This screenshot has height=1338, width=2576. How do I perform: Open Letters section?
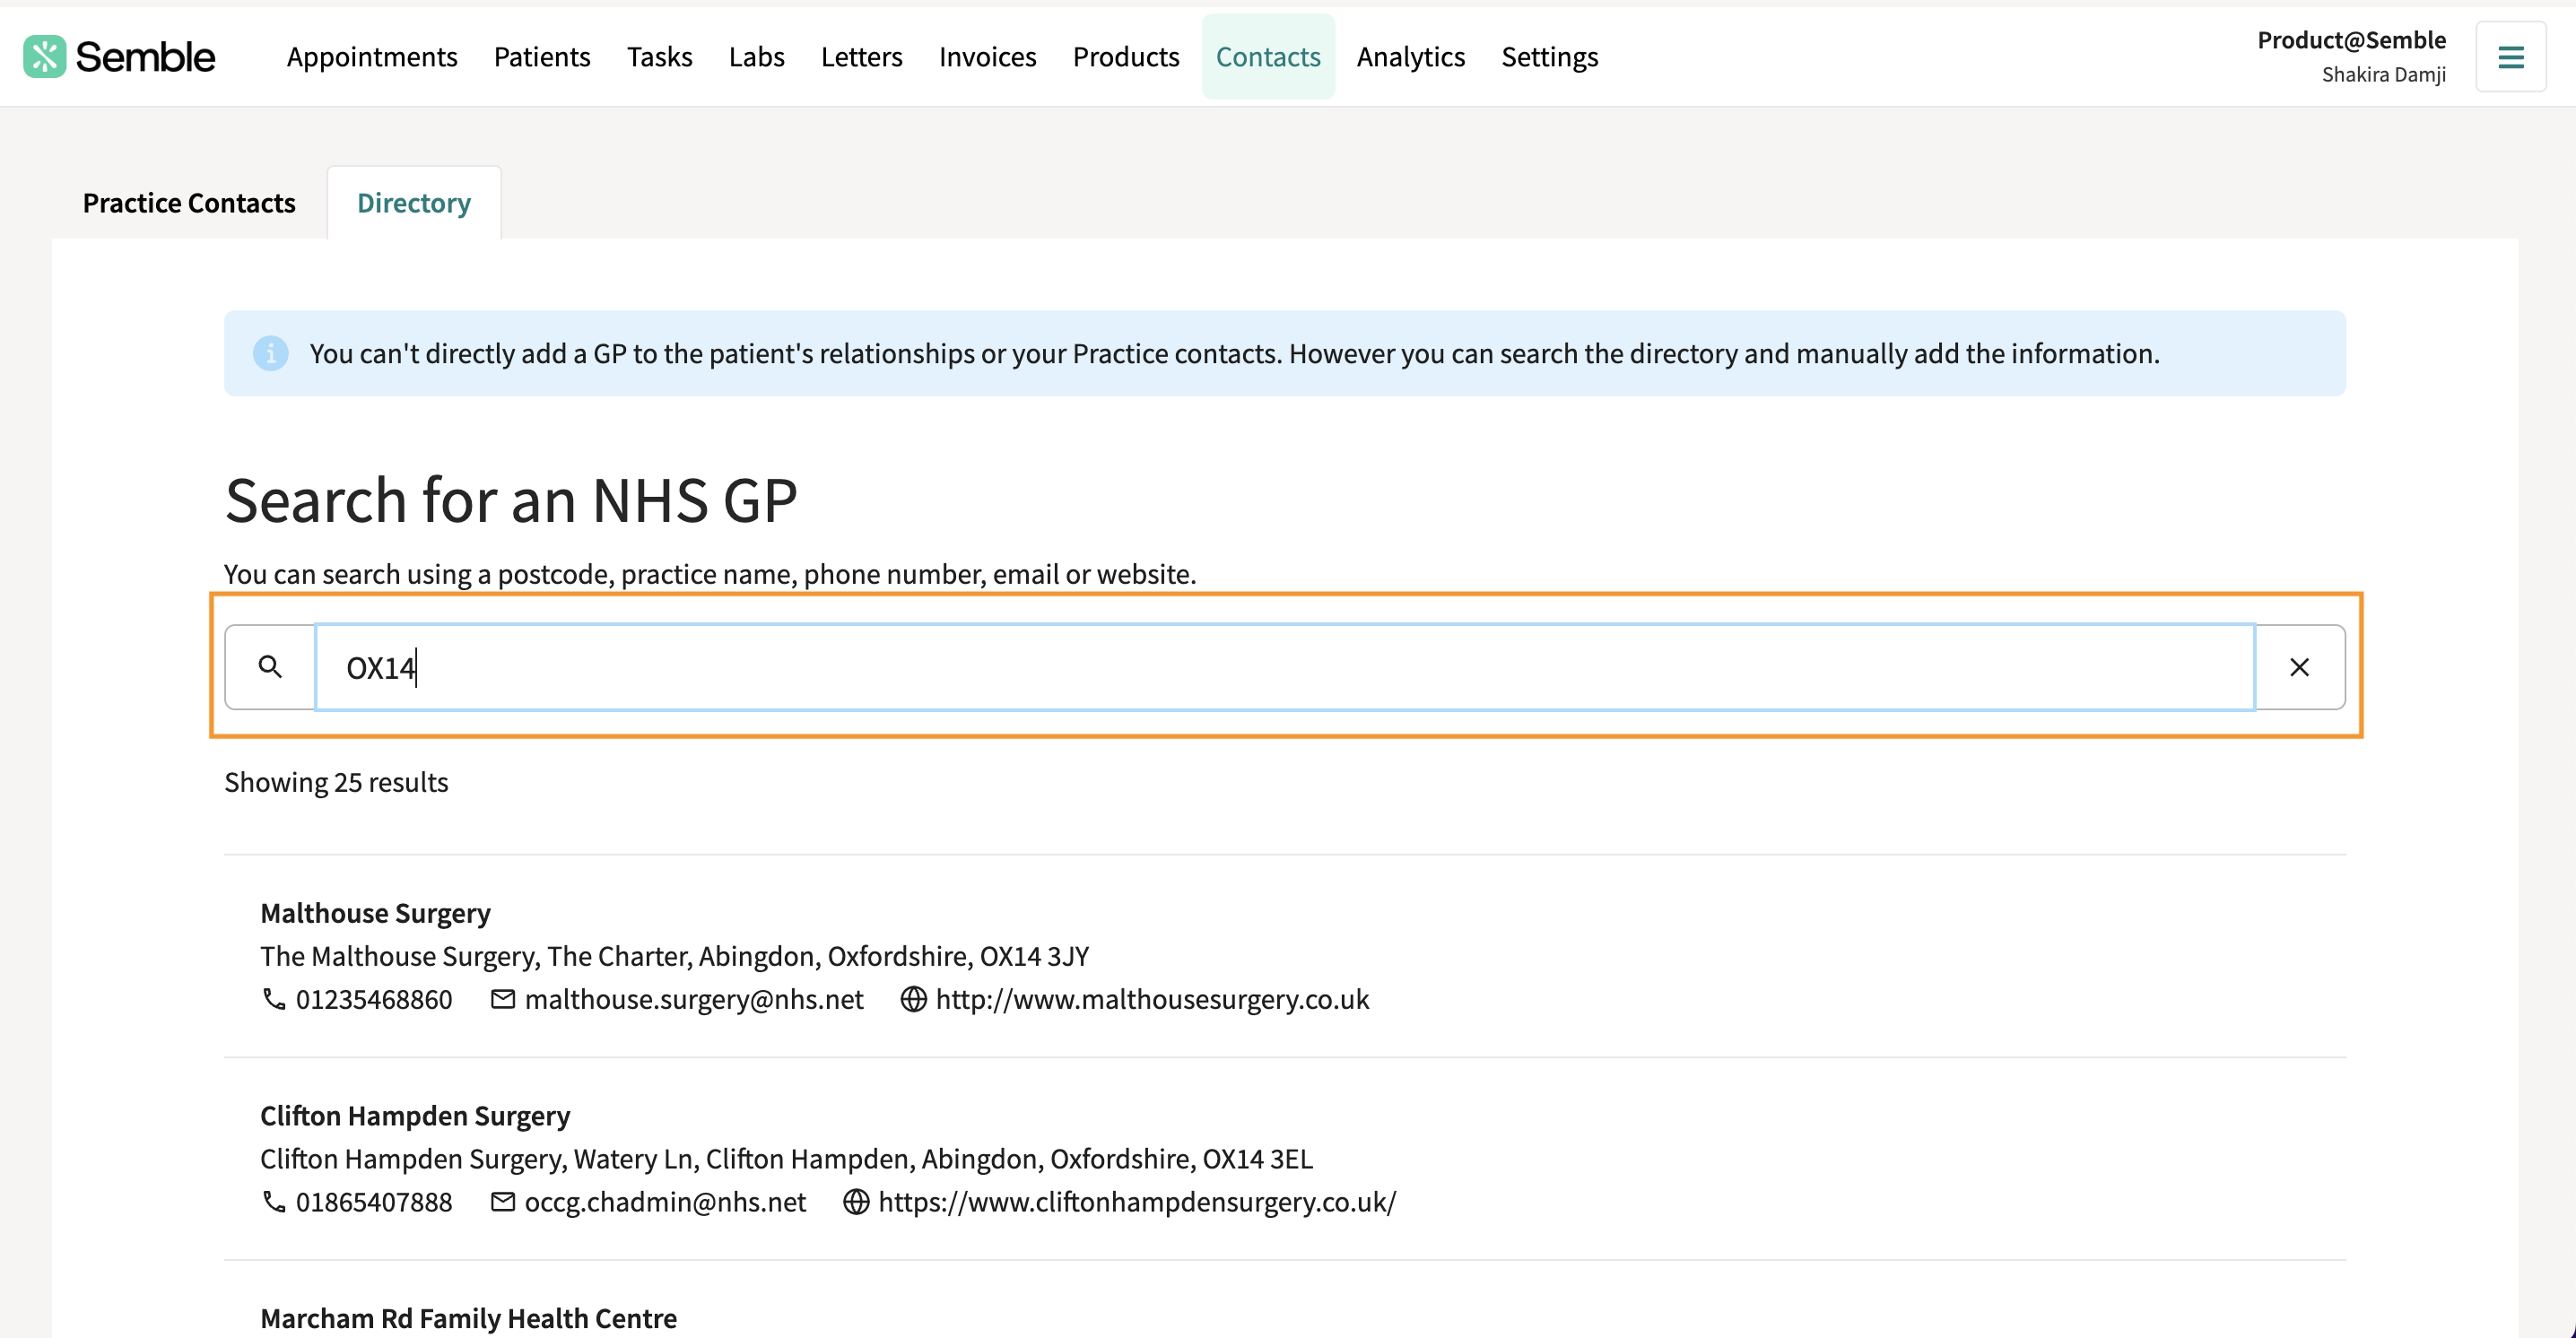[862, 57]
